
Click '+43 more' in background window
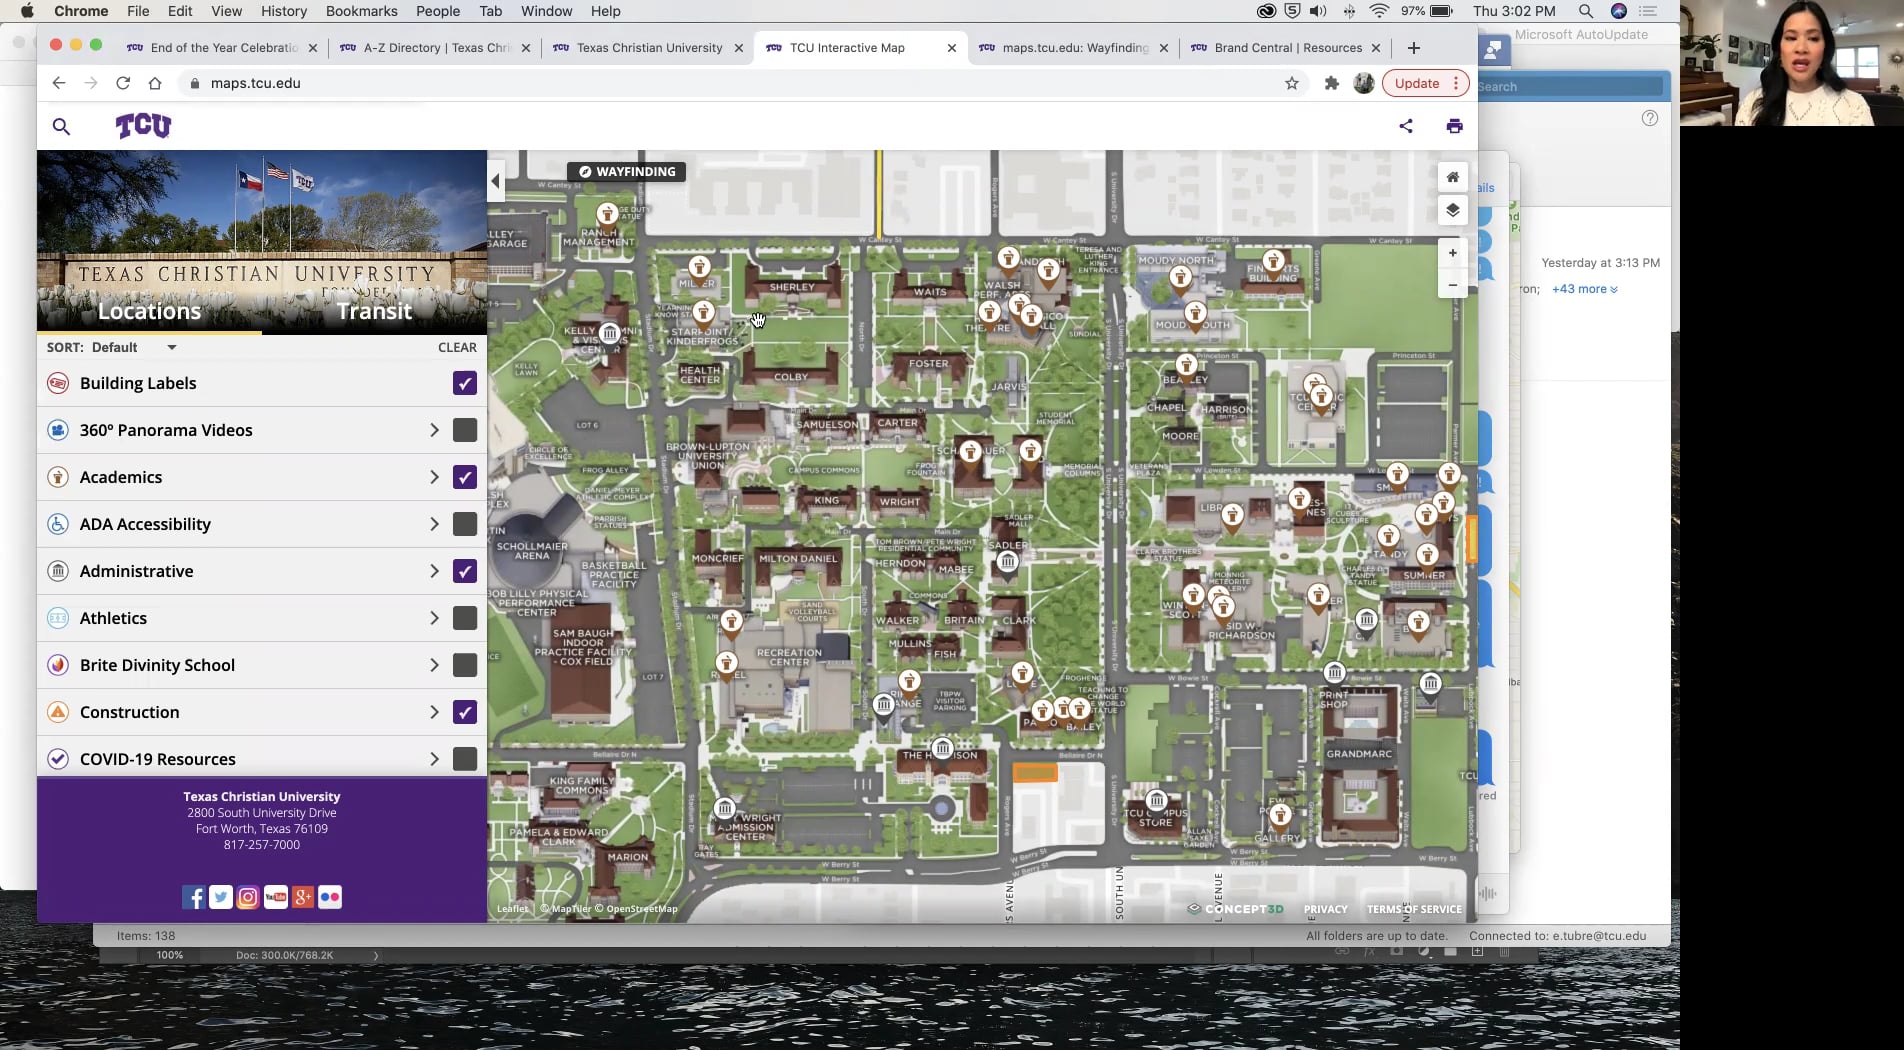point(1584,289)
